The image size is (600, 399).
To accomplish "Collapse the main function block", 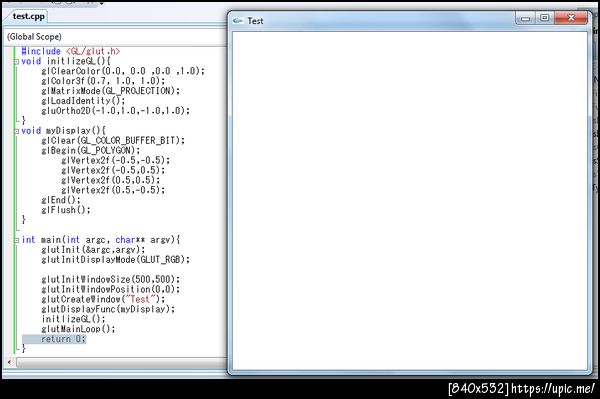I will [x=16, y=240].
